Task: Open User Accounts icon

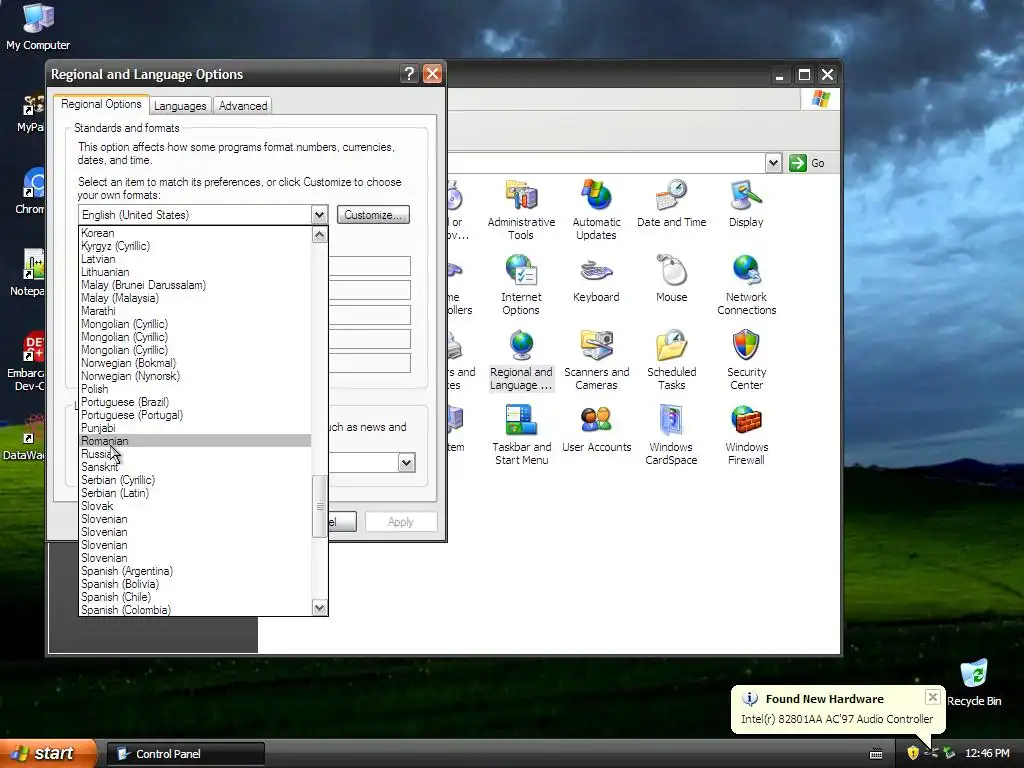Action: pyautogui.click(x=596, y=428)
